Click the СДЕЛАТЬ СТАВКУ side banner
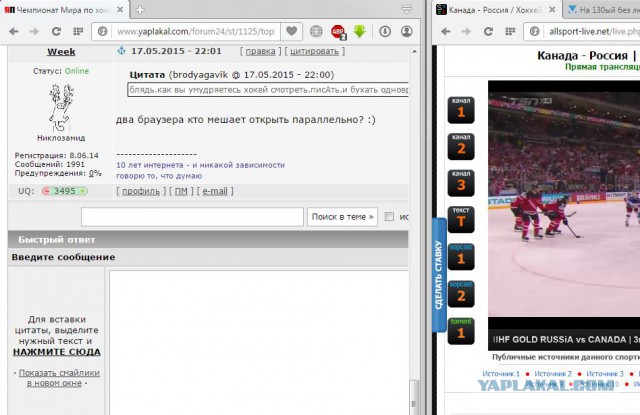This screenshot has width=640, height=415. (x=439, y=275)
